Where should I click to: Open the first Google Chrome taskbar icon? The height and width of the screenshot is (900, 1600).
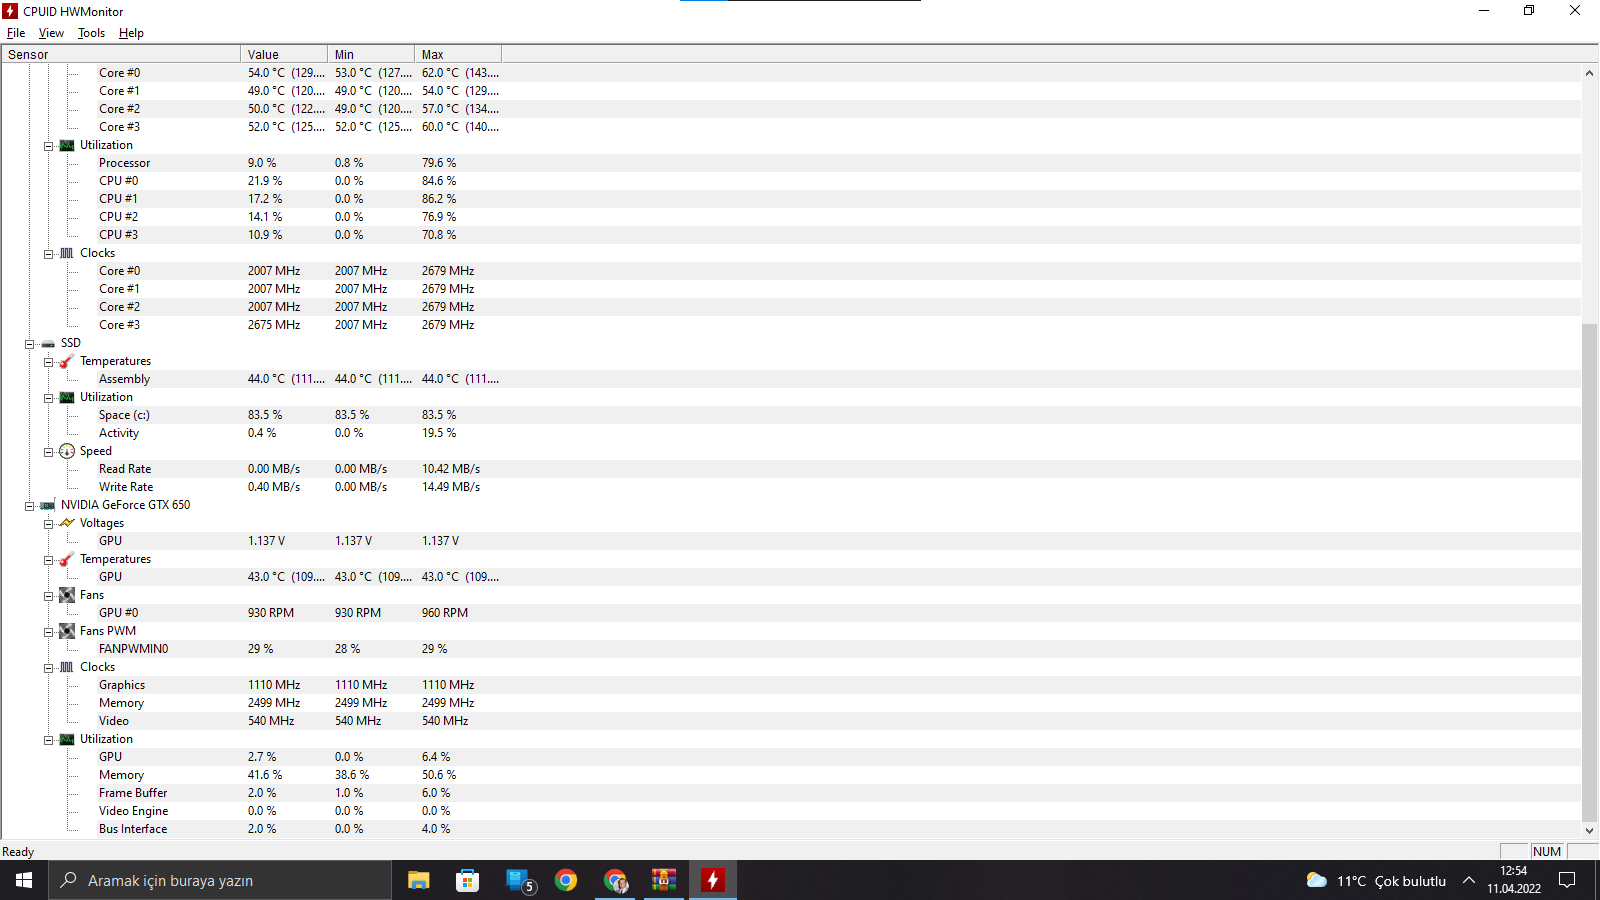point(566,880)
